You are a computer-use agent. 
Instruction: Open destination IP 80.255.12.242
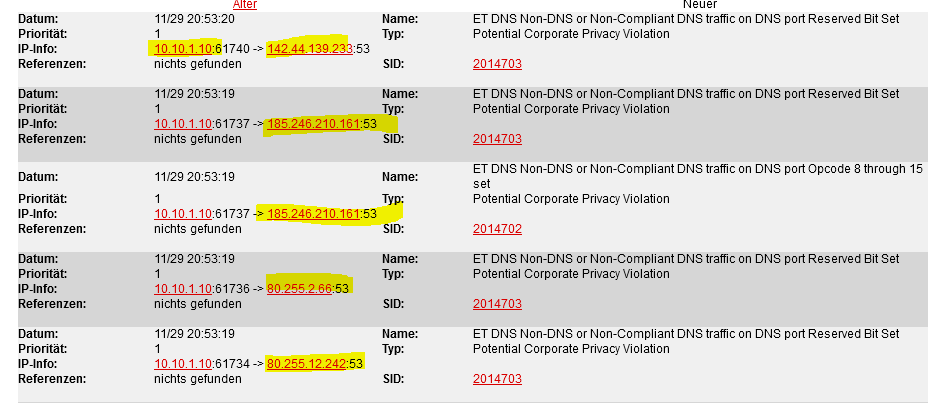click(x=306, y=364)
